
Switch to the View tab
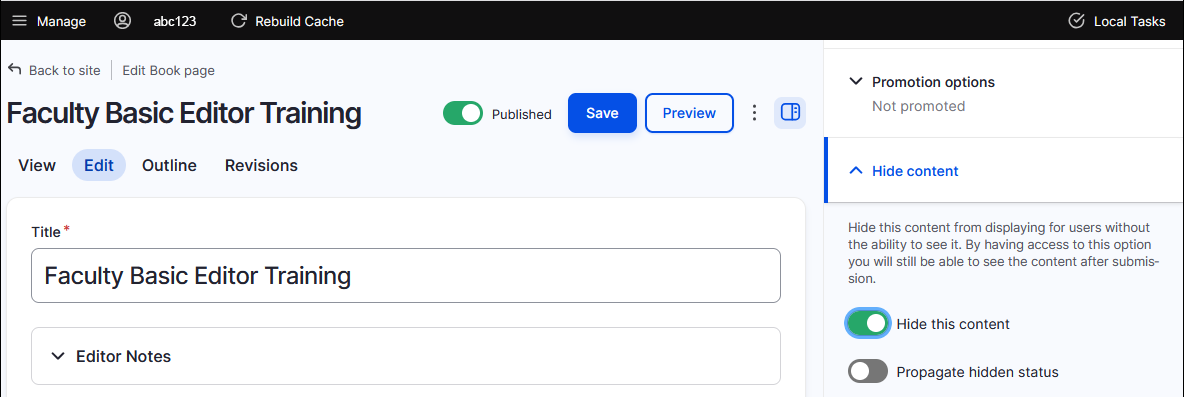pyautogui.click(x=37, y=165)
